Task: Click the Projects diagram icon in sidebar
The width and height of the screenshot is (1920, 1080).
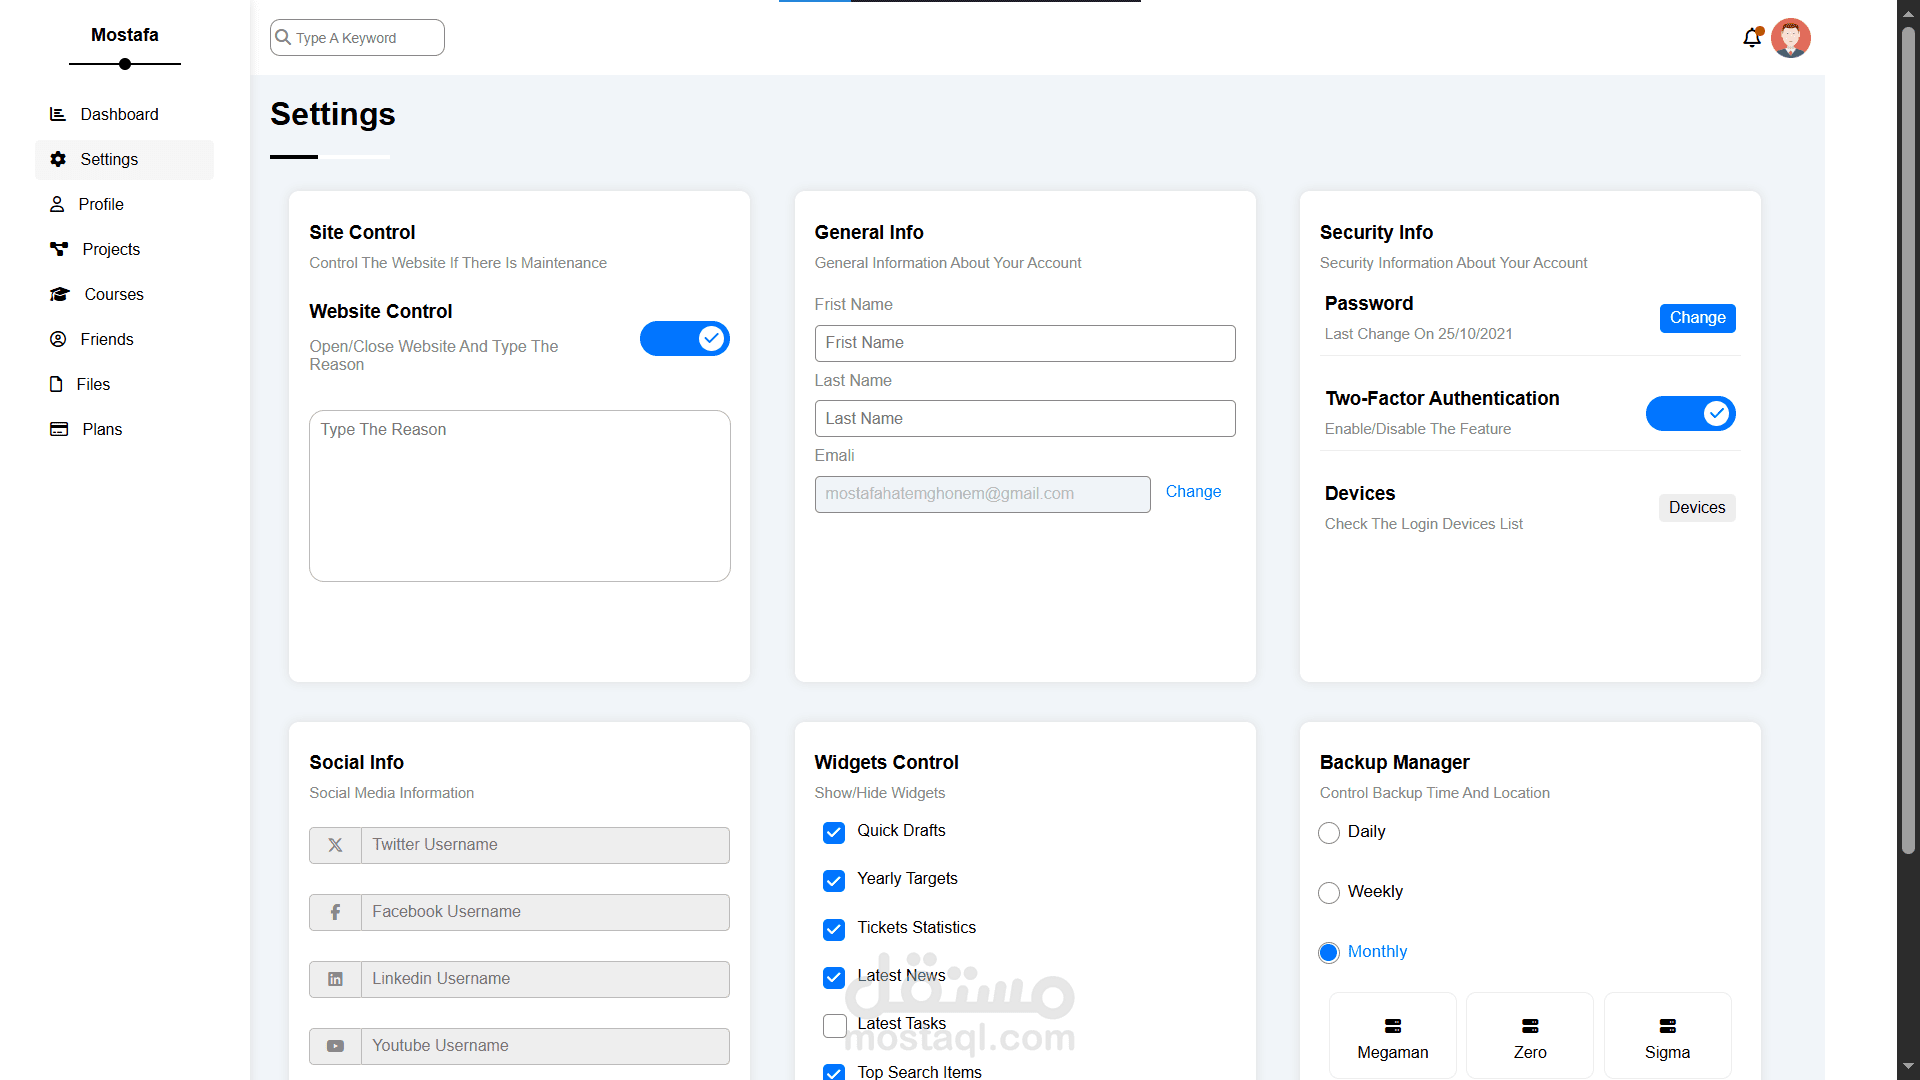Action: pyautogui.click(x=59, y=249)
